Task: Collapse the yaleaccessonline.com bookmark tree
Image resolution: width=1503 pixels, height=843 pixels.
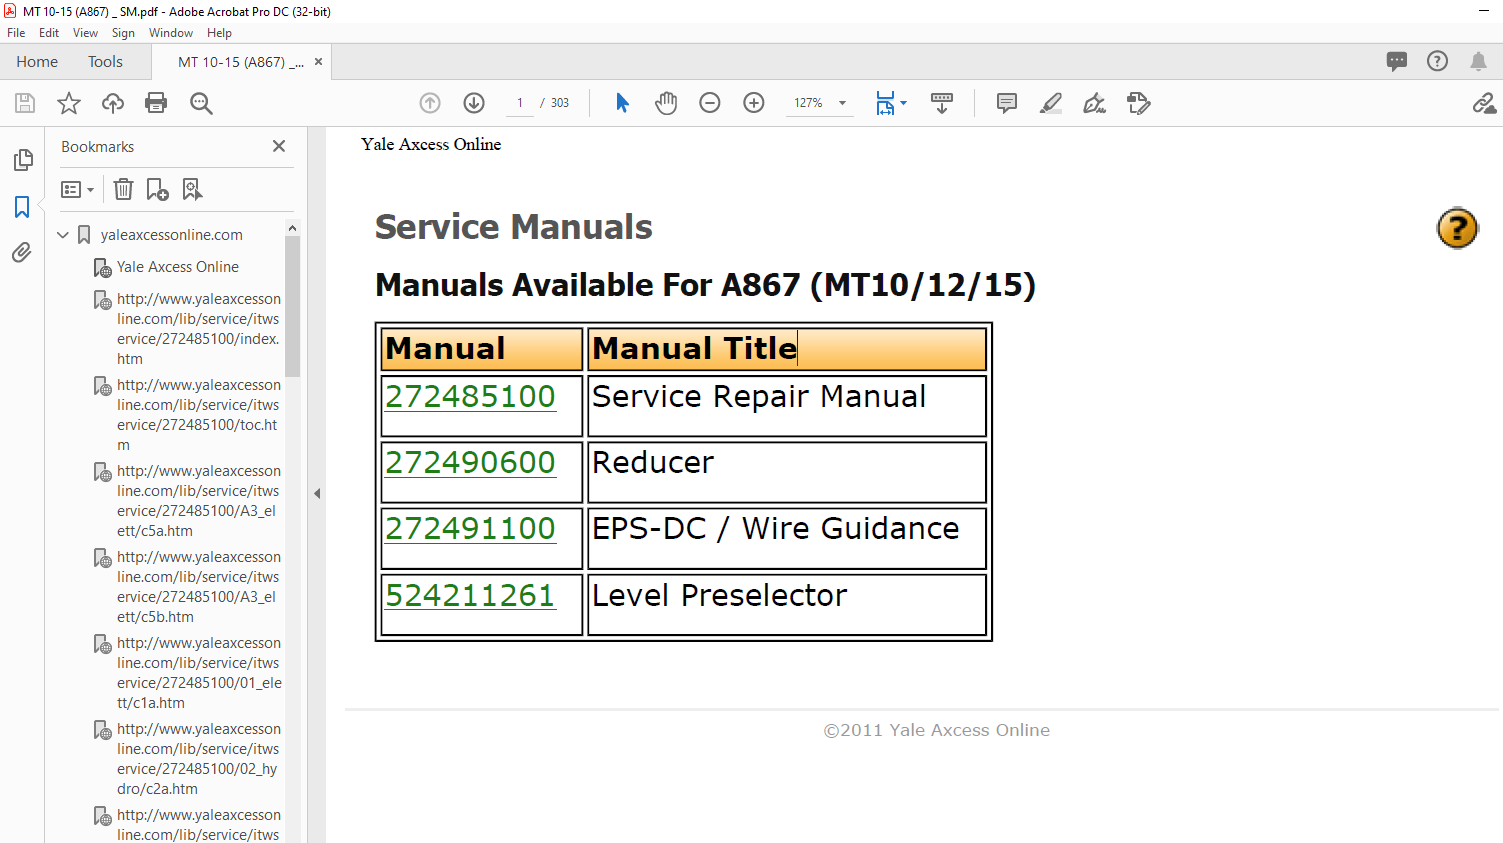Action: tap(63, 235)
